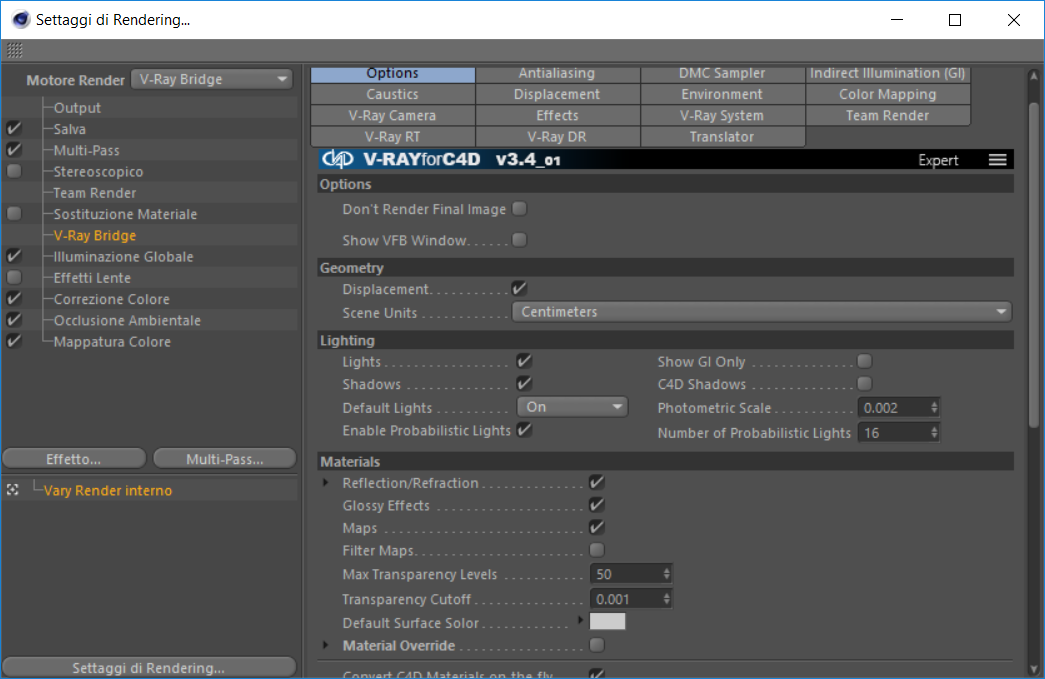Click the Effetto... button
Screen dimensions: 1045x679
73,458
